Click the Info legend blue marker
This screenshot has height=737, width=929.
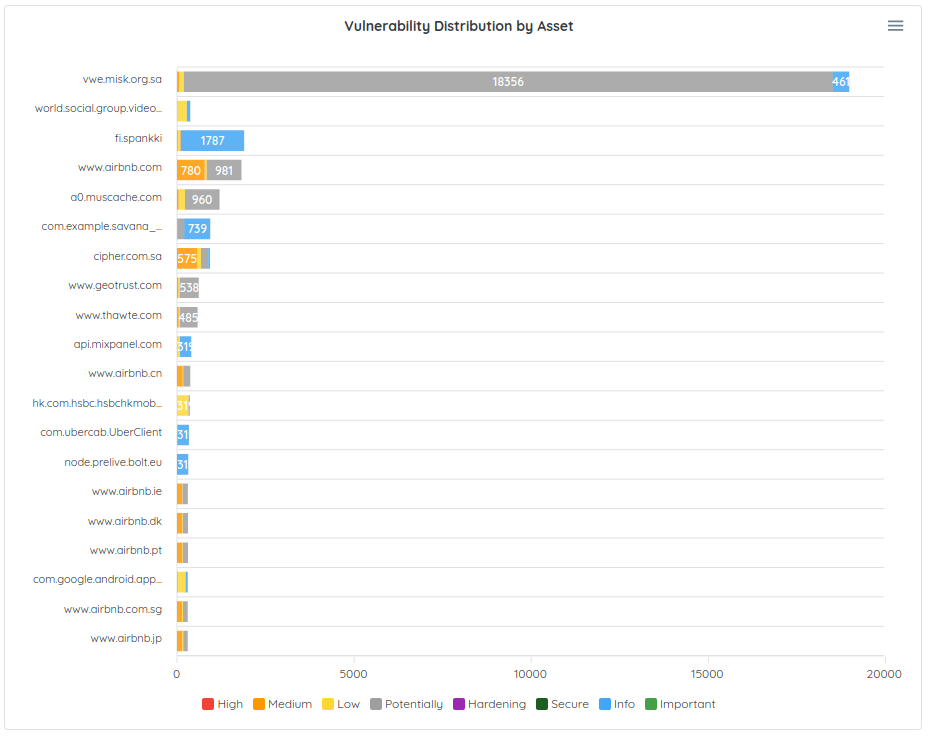point(605,704)
